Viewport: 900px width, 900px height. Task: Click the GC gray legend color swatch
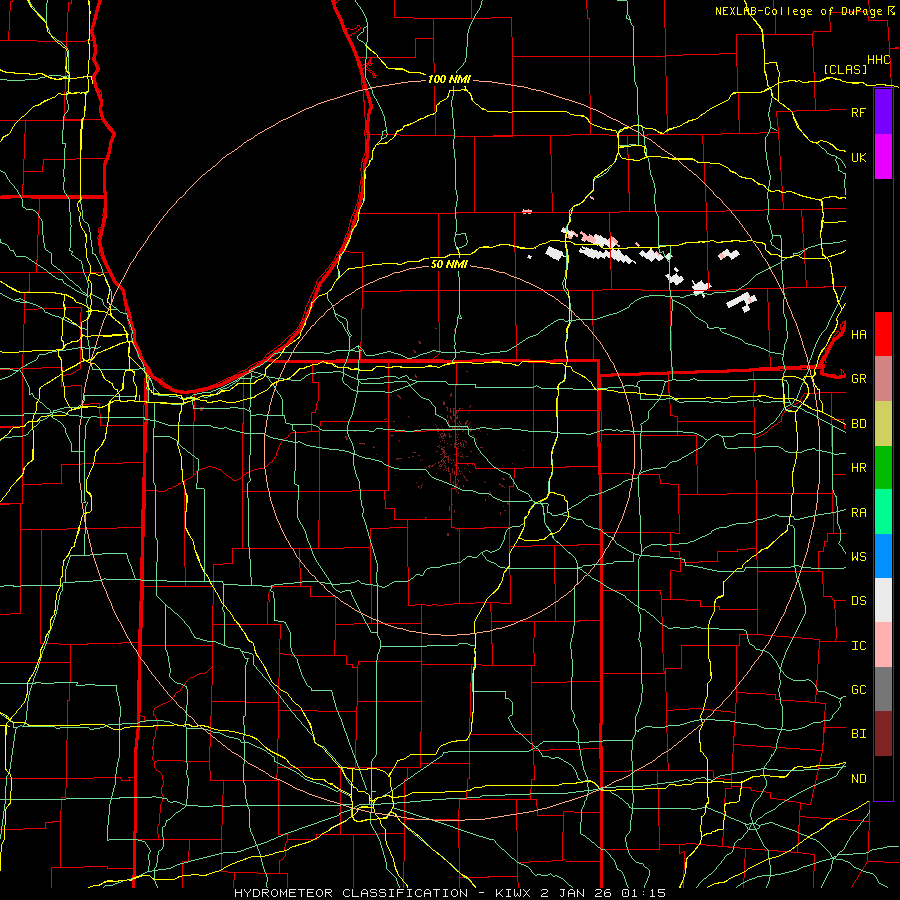tap(883, 689)
